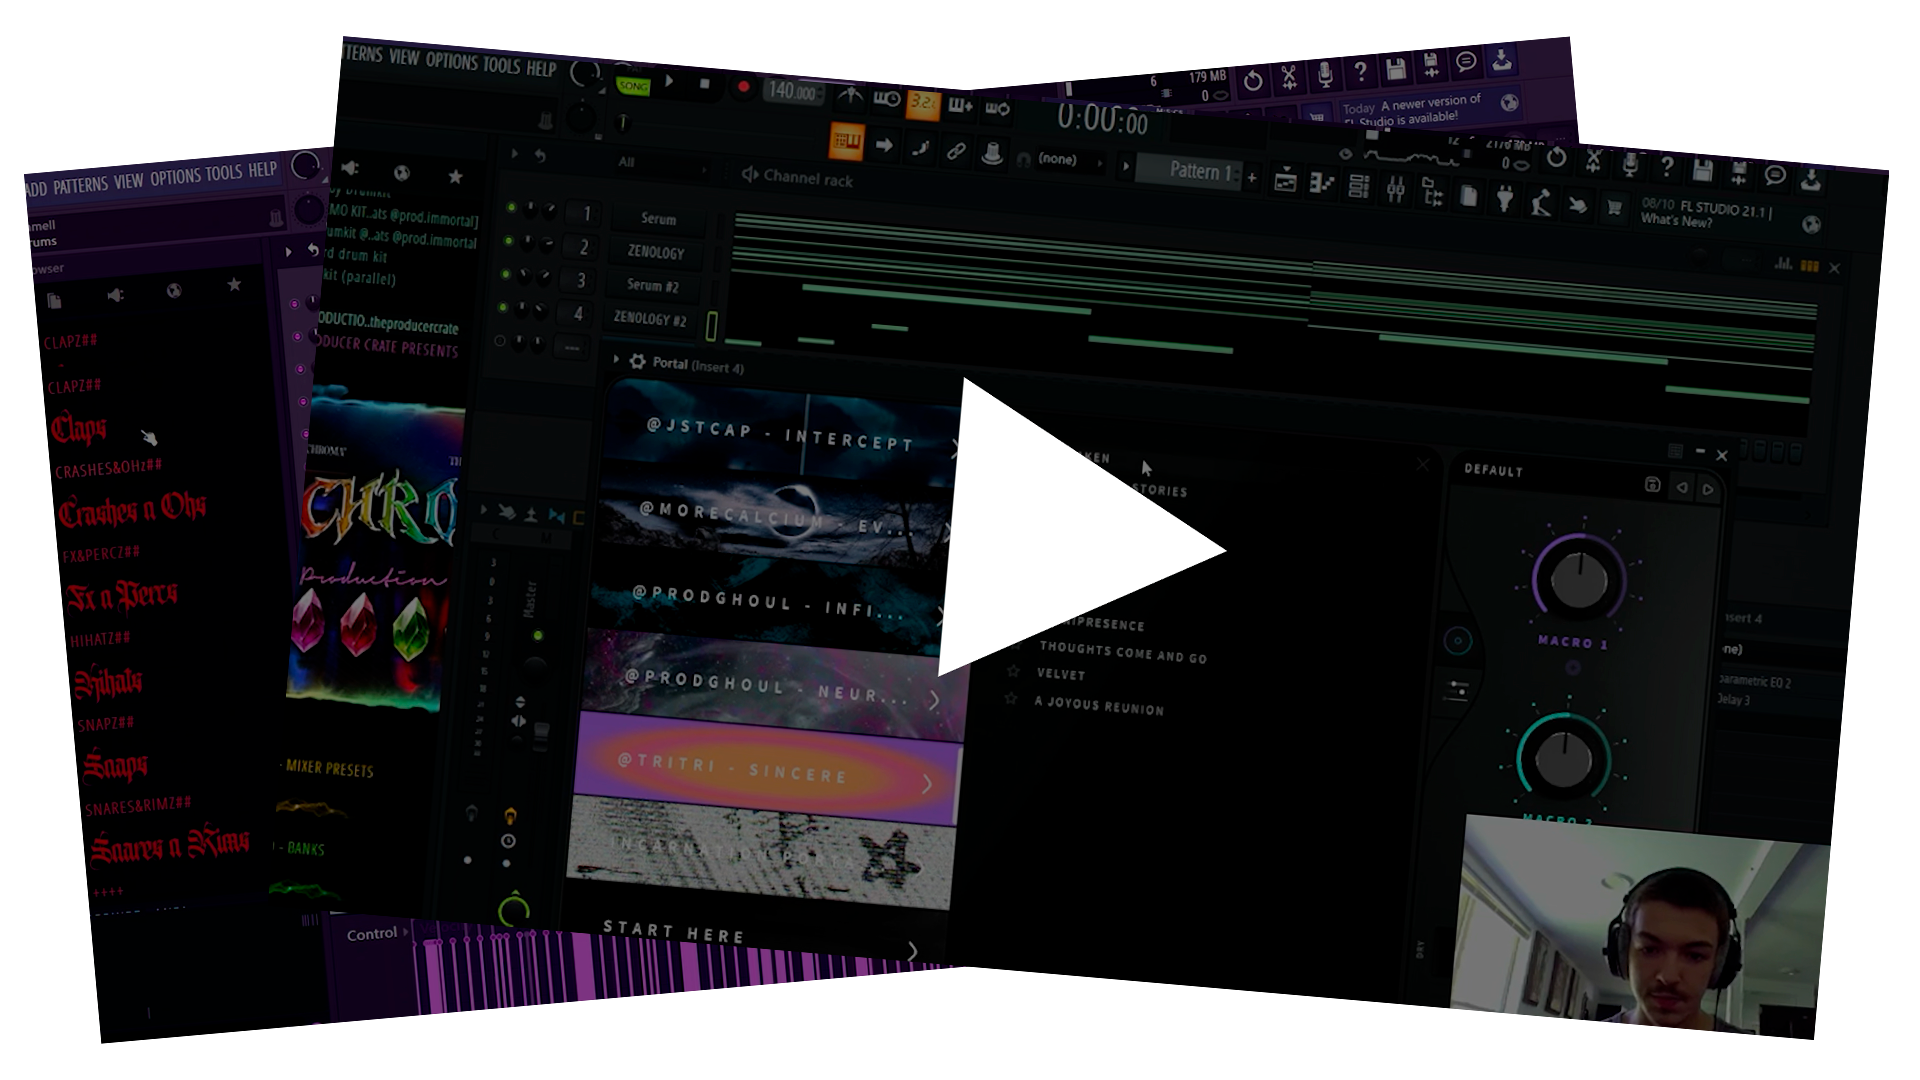Open the help question mark, front window
This screenshot has height=1080, width=1920.
[x=1666, y=167]
